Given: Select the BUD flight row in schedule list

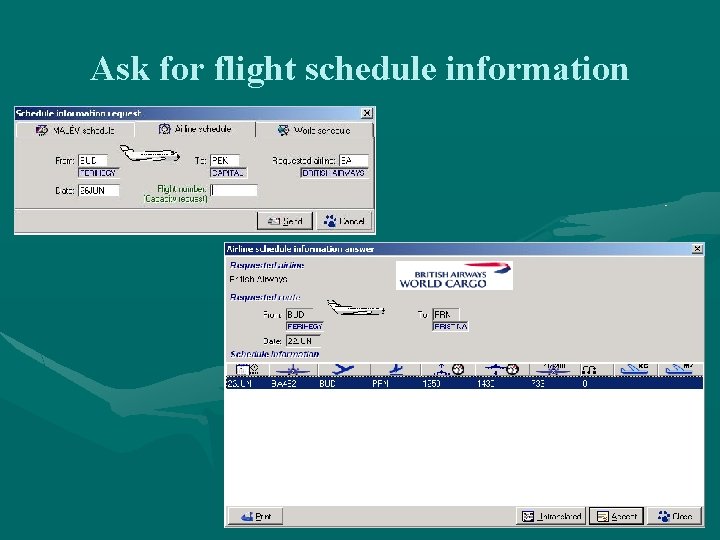Looking at the screenshot, I should point(464,383).
